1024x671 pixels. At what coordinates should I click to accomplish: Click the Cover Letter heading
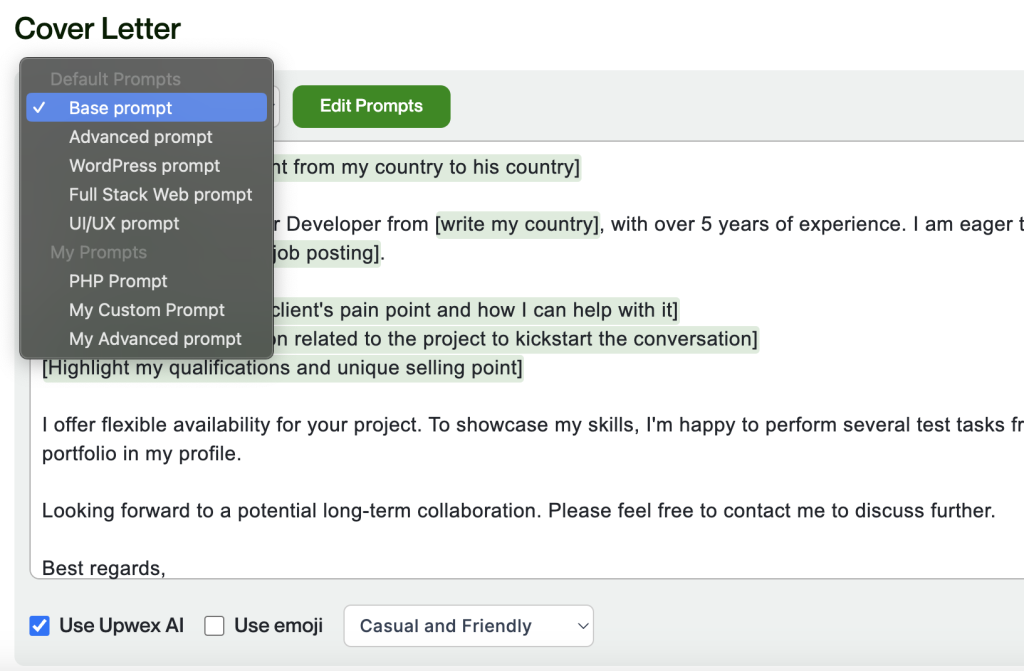point(98,28)
